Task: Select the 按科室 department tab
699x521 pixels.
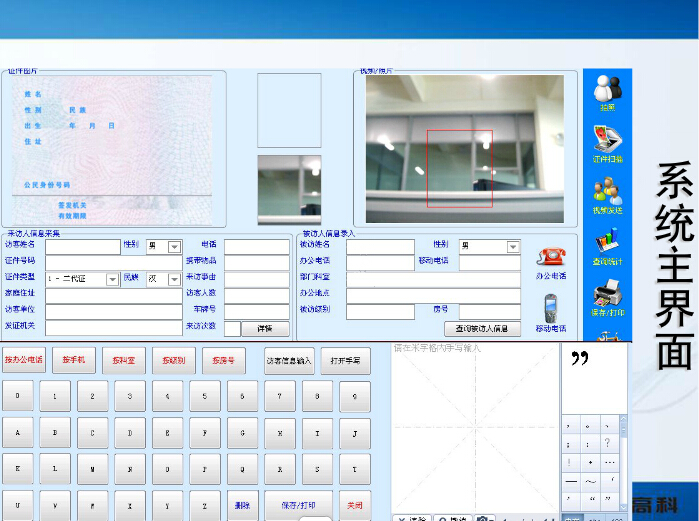Action: tap(123, 360)
